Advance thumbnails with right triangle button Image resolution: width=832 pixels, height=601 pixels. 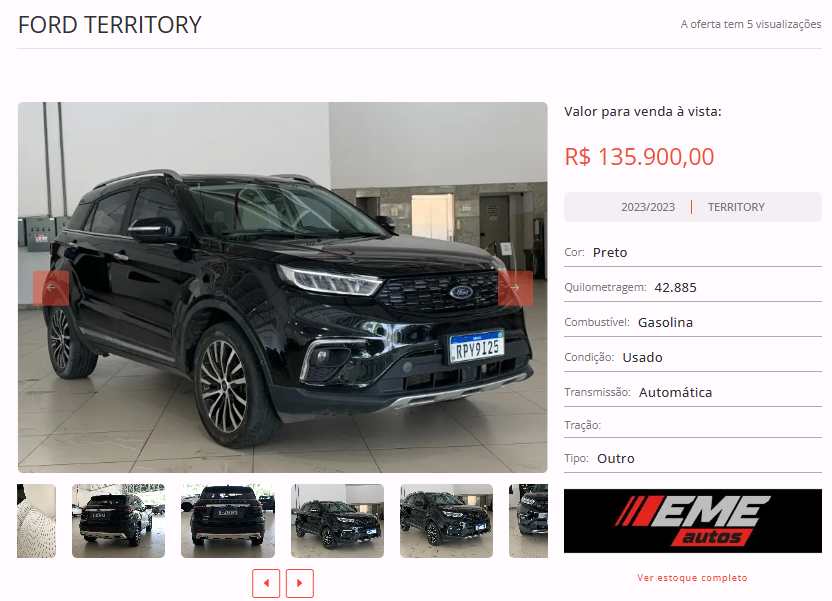pyautogui.click(x=300, y=583)
